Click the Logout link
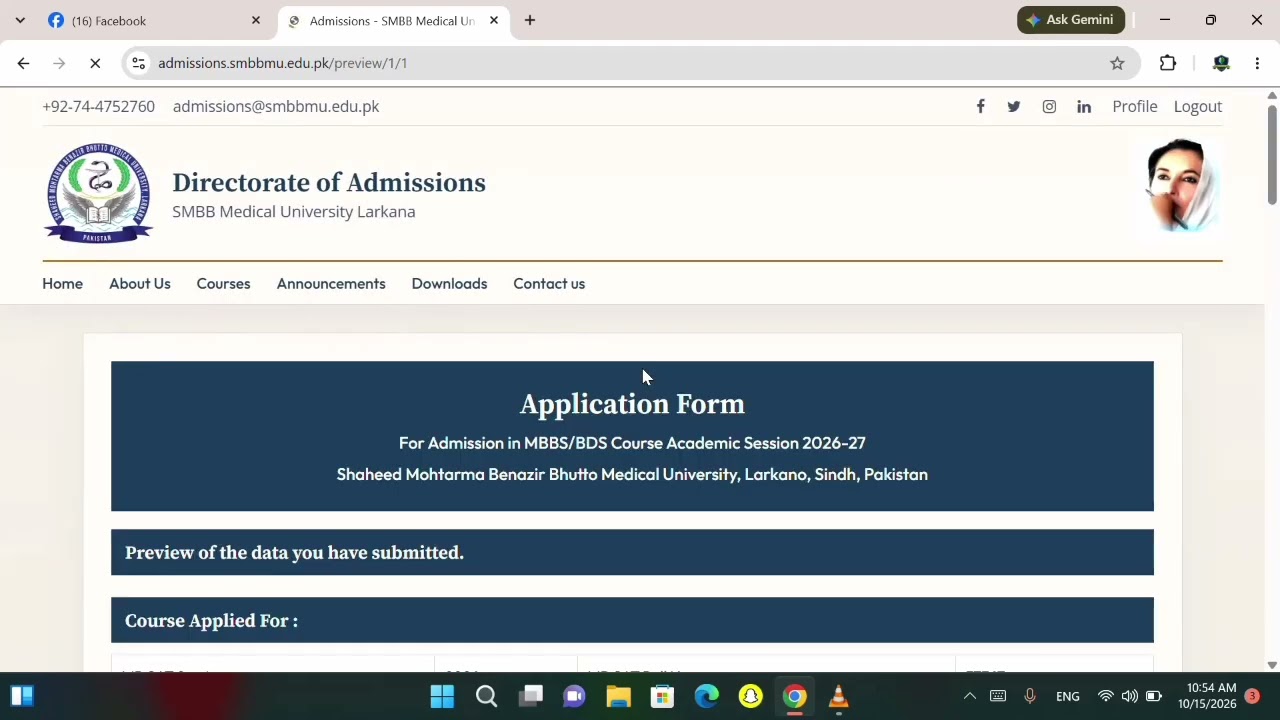Image resolution: width=1280 pixels, height=720 pixels. point(1198,106)
